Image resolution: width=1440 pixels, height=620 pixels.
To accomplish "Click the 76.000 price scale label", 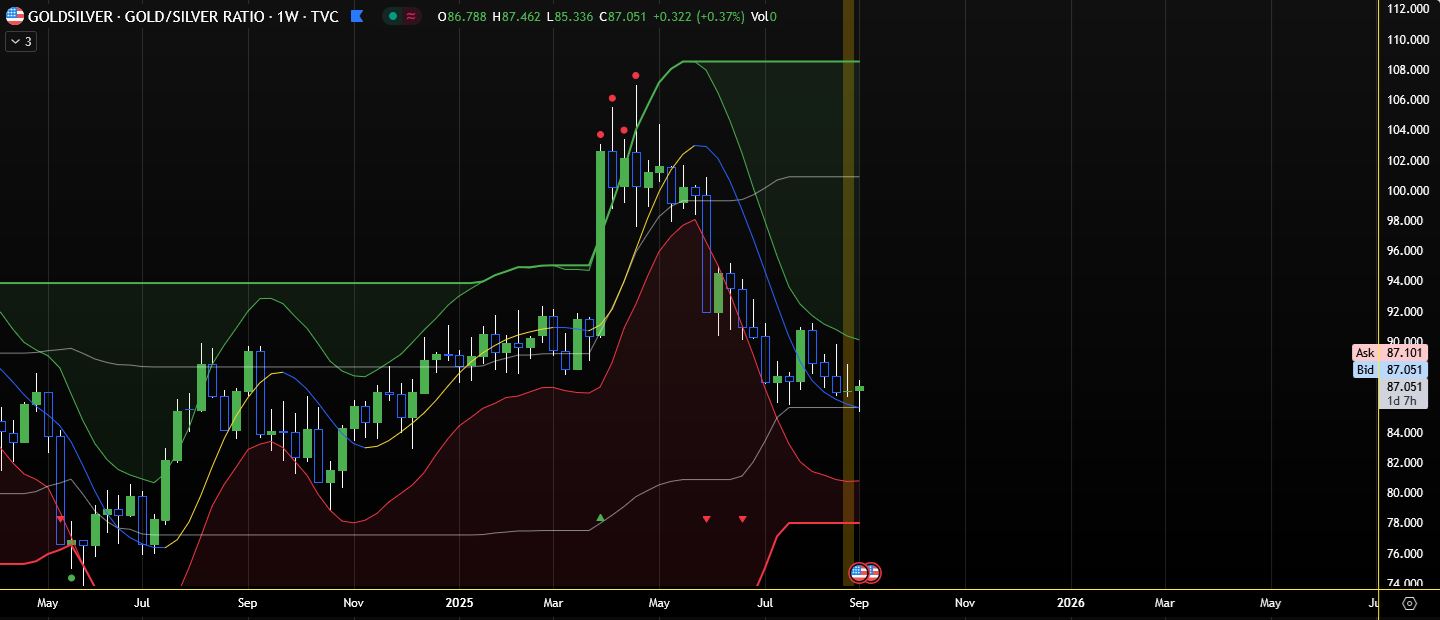I will pos(1406,553).
